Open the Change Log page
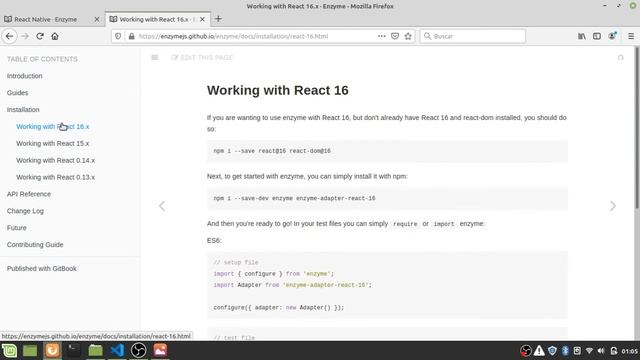 pos(25,211)
